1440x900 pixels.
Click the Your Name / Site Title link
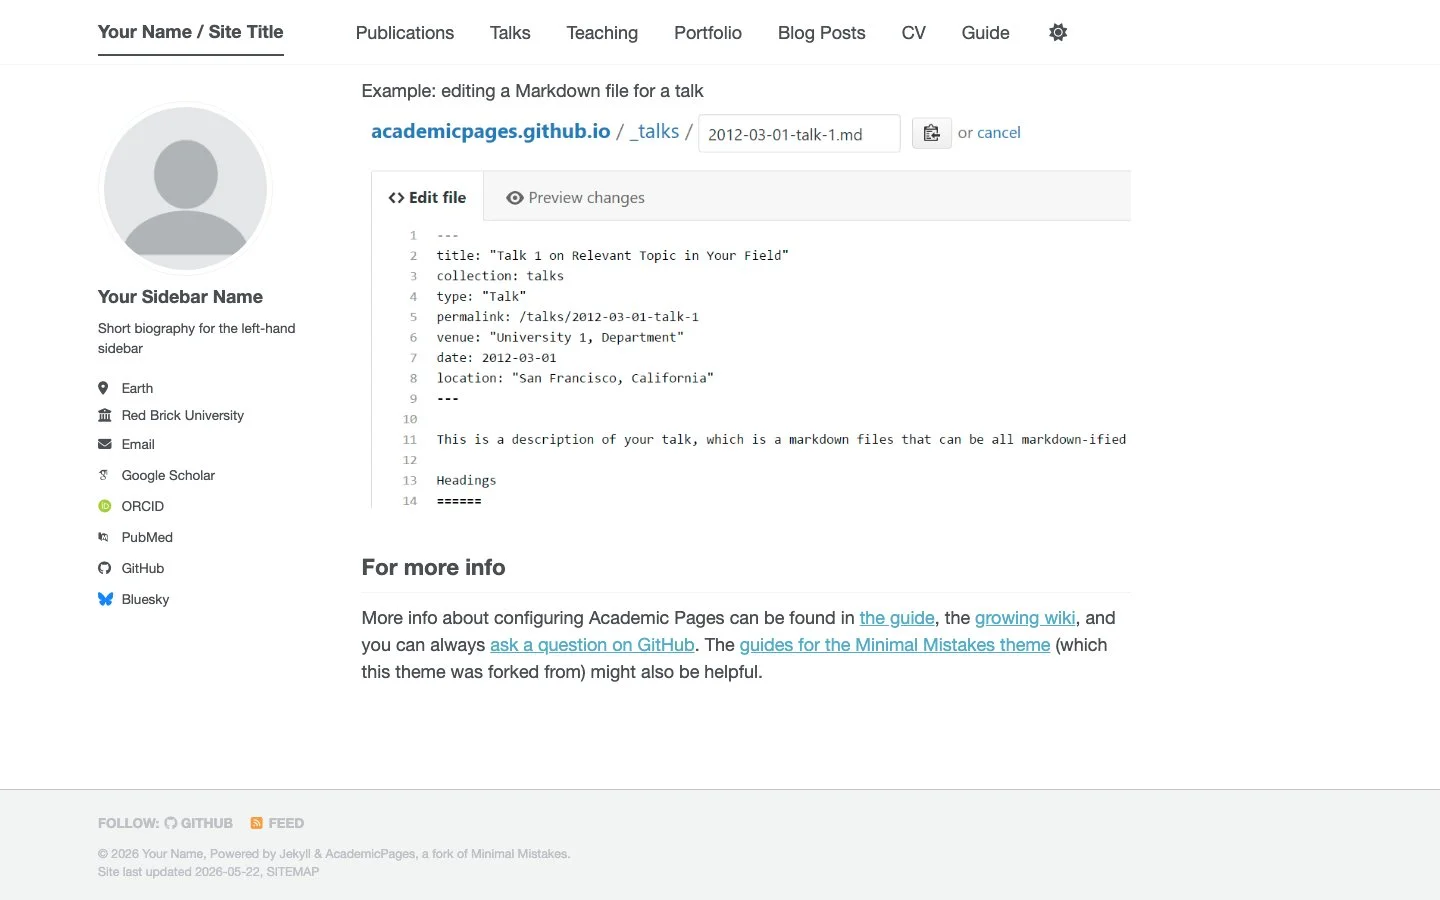pyautogui.click(x=191, y=32)
